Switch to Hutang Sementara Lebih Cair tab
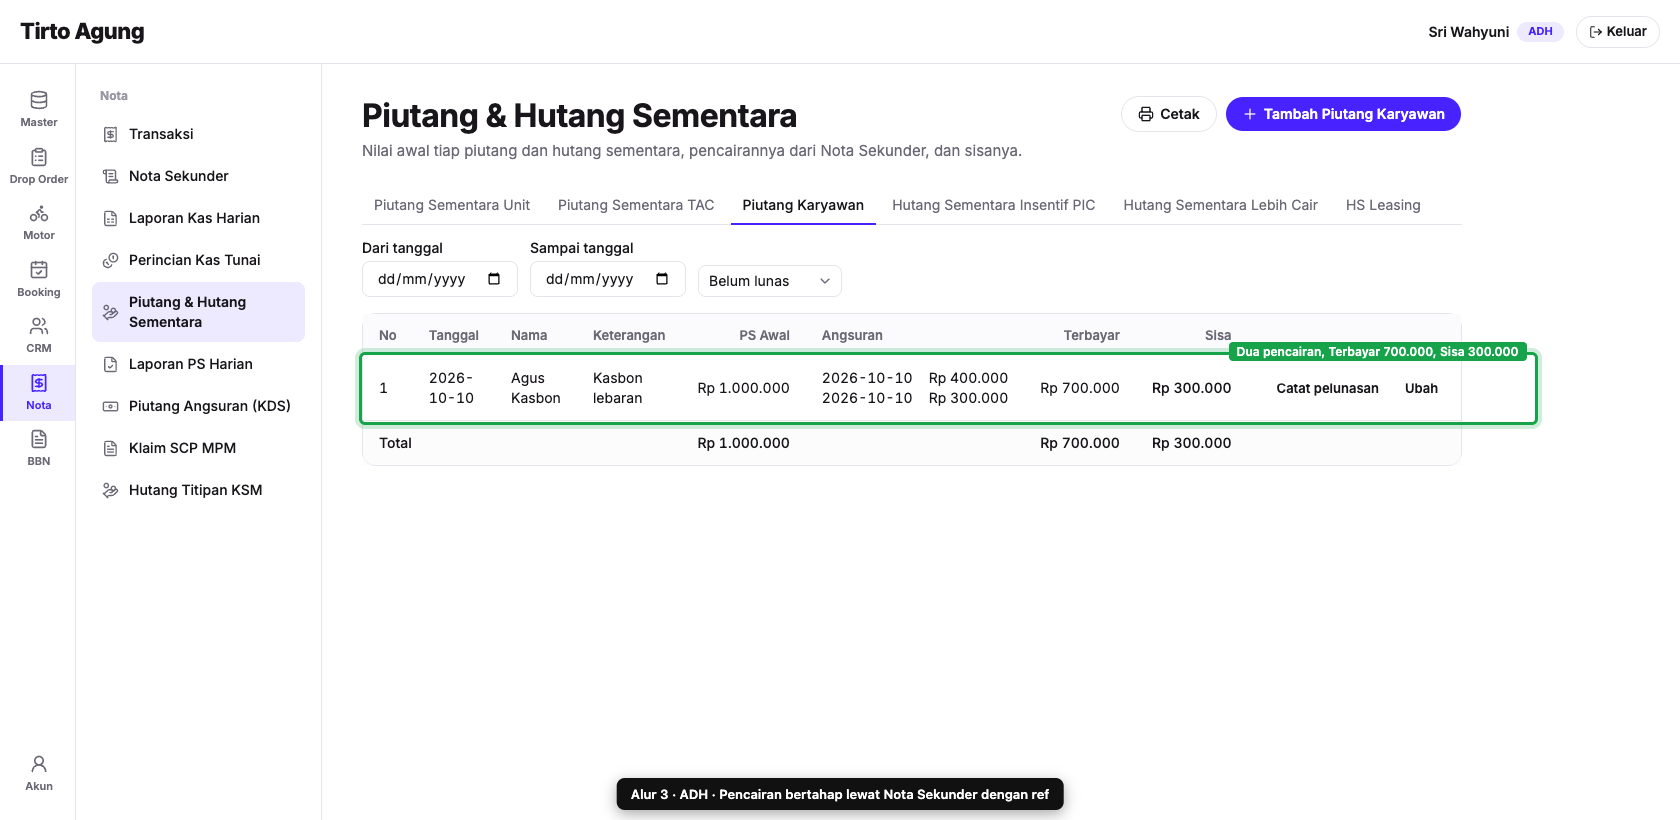The height and width of the screenshot is (820, 1680). (x=1220, y=205)
